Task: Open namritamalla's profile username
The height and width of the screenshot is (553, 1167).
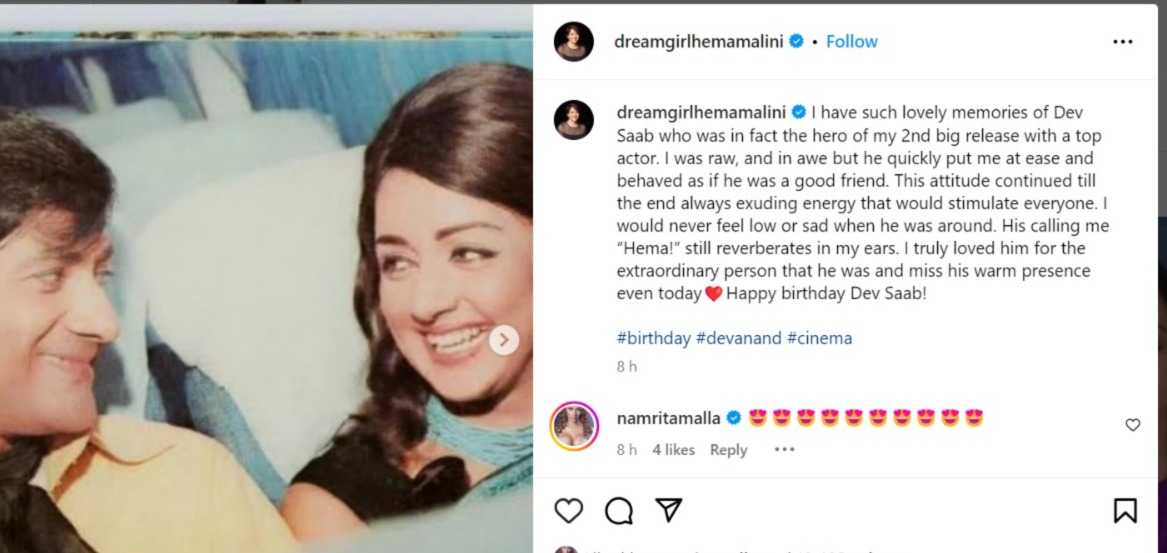Action: (x=668, y=417)
